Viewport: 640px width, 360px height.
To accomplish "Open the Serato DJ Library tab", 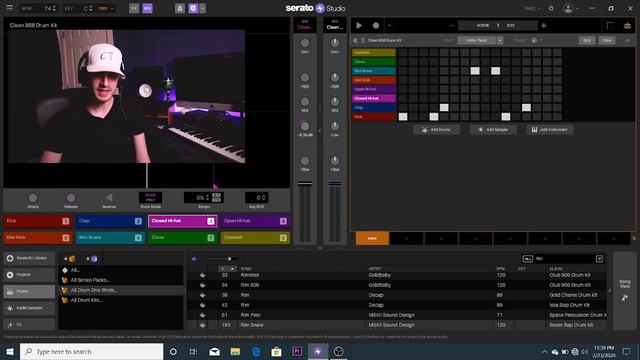I will point(29,258).
